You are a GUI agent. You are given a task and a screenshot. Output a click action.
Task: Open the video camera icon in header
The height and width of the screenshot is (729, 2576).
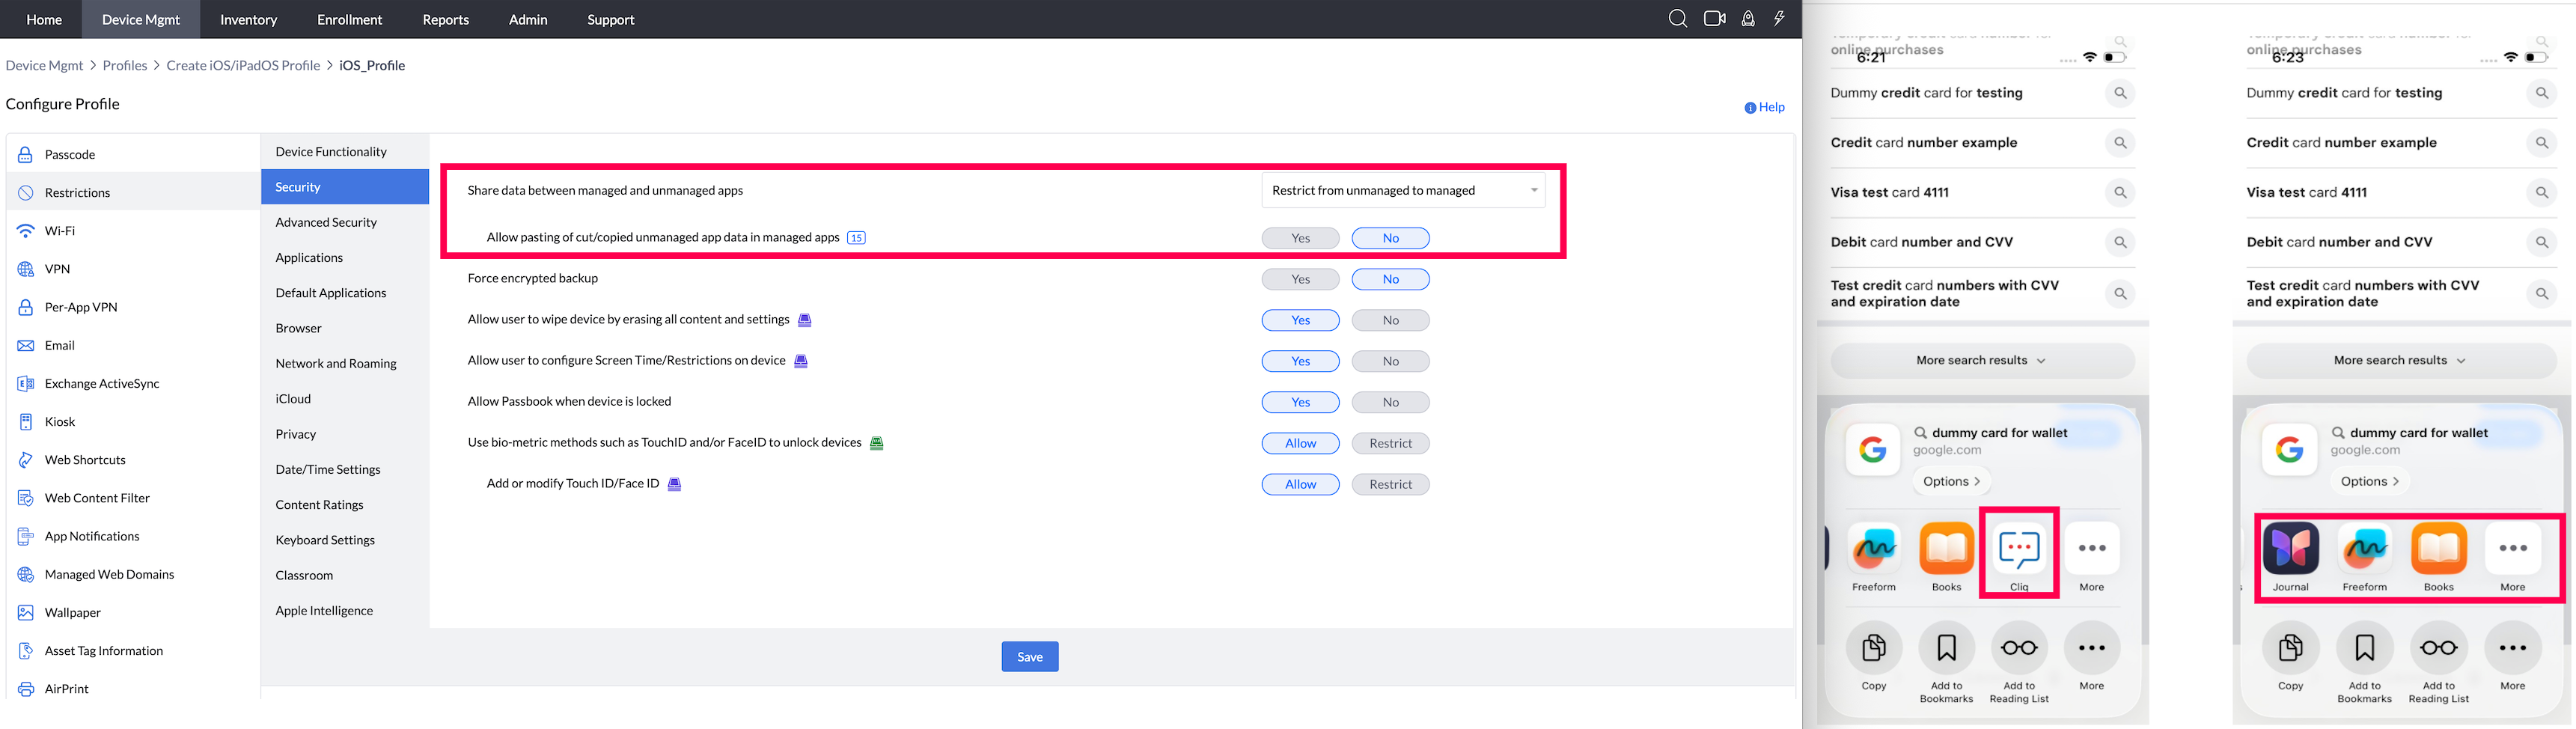tap(1714, 19)
